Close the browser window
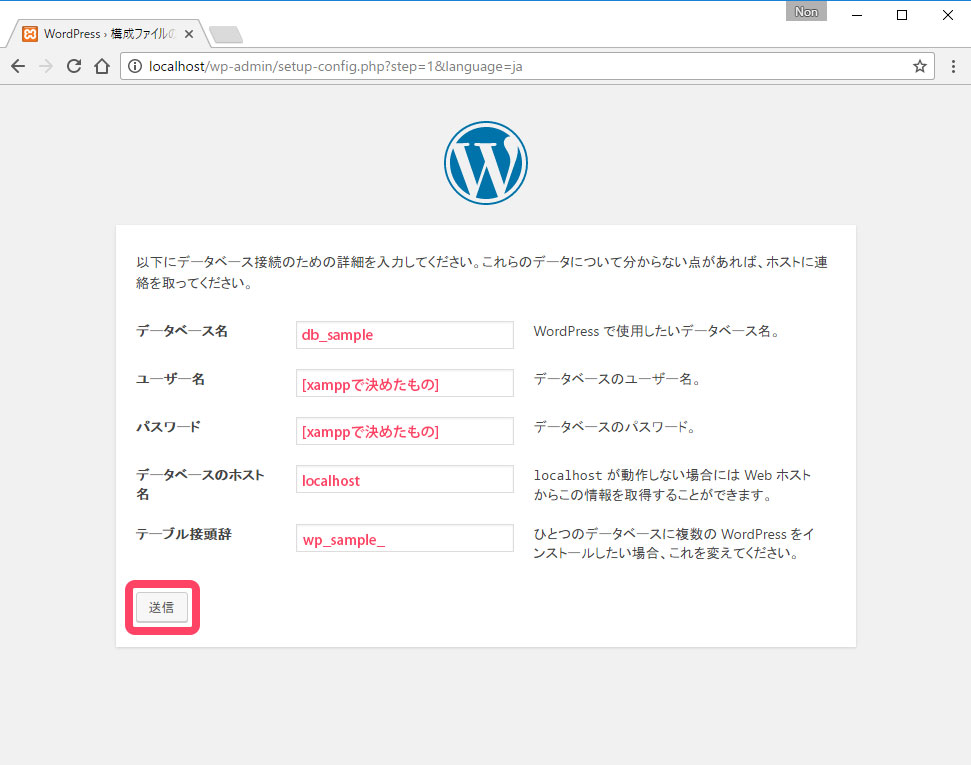Viewport: 971px width, 765px height. pos(947,15)
